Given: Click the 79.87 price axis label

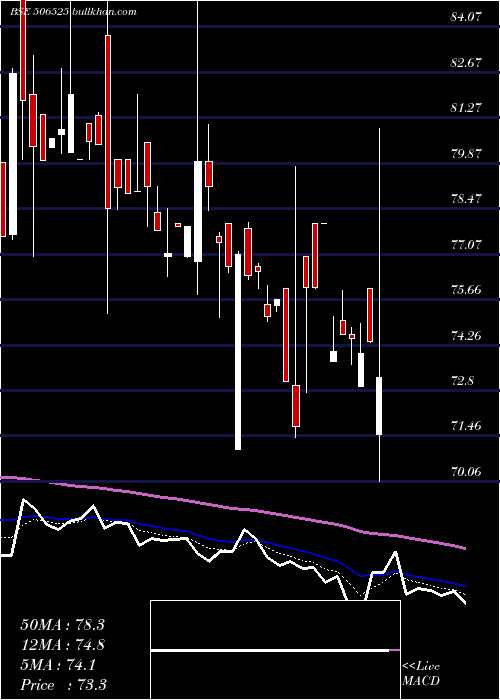Looking at the screenshot, I should point(467,154).
